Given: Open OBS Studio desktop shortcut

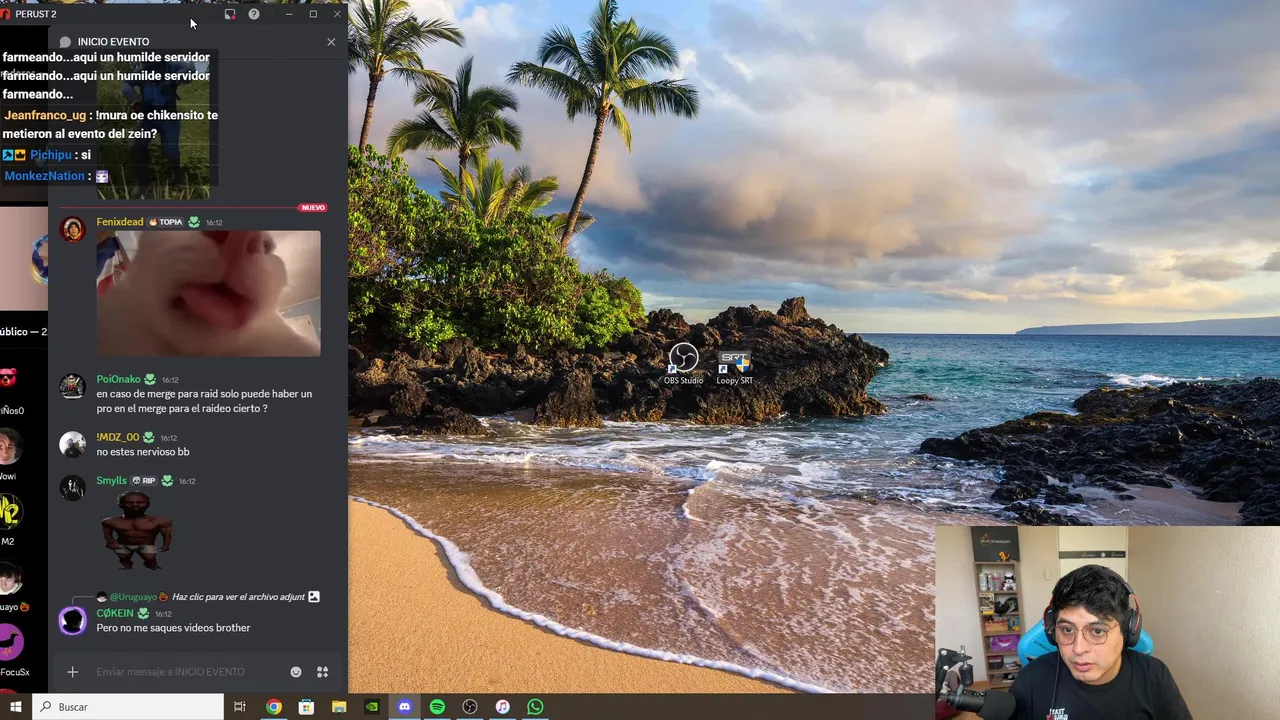Looking at the screenshot, I should [683, 365].
